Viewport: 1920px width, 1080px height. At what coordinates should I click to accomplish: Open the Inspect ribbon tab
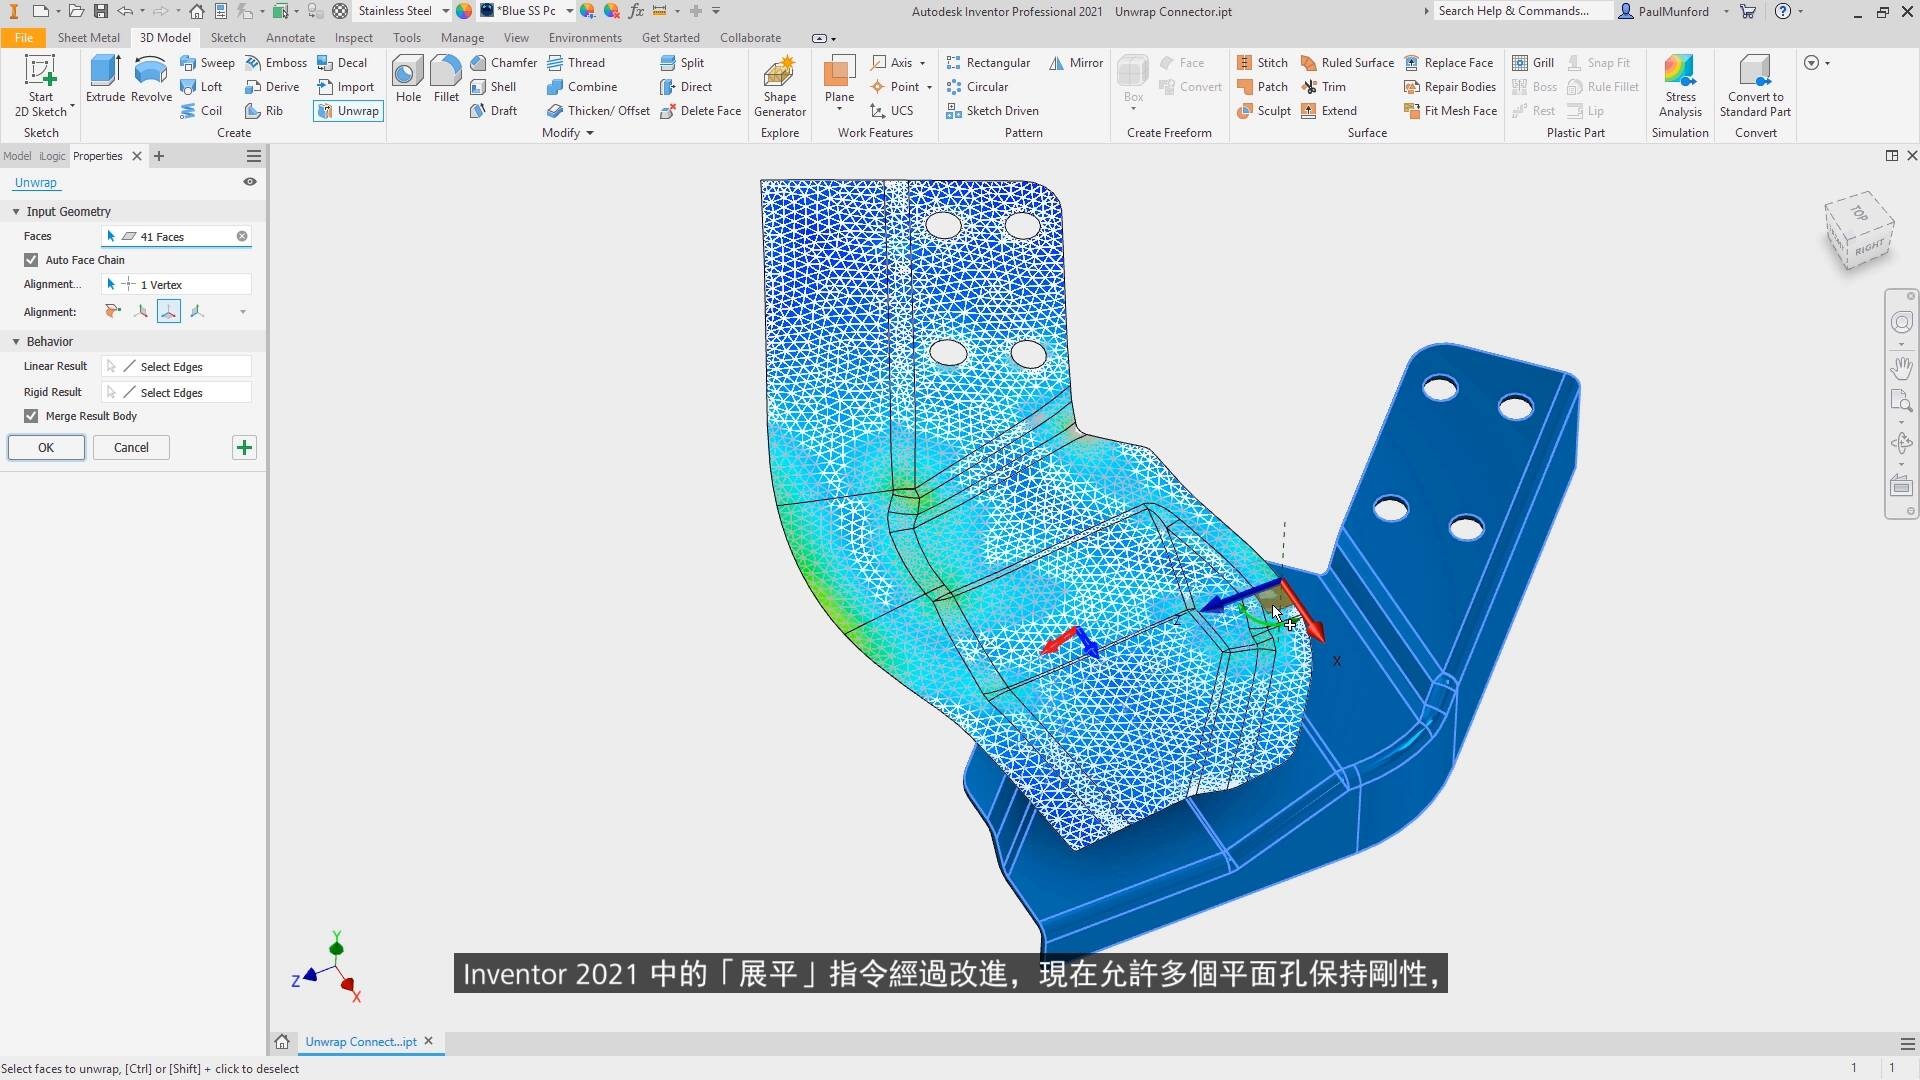pyautogui.click(x=353, y=38)
